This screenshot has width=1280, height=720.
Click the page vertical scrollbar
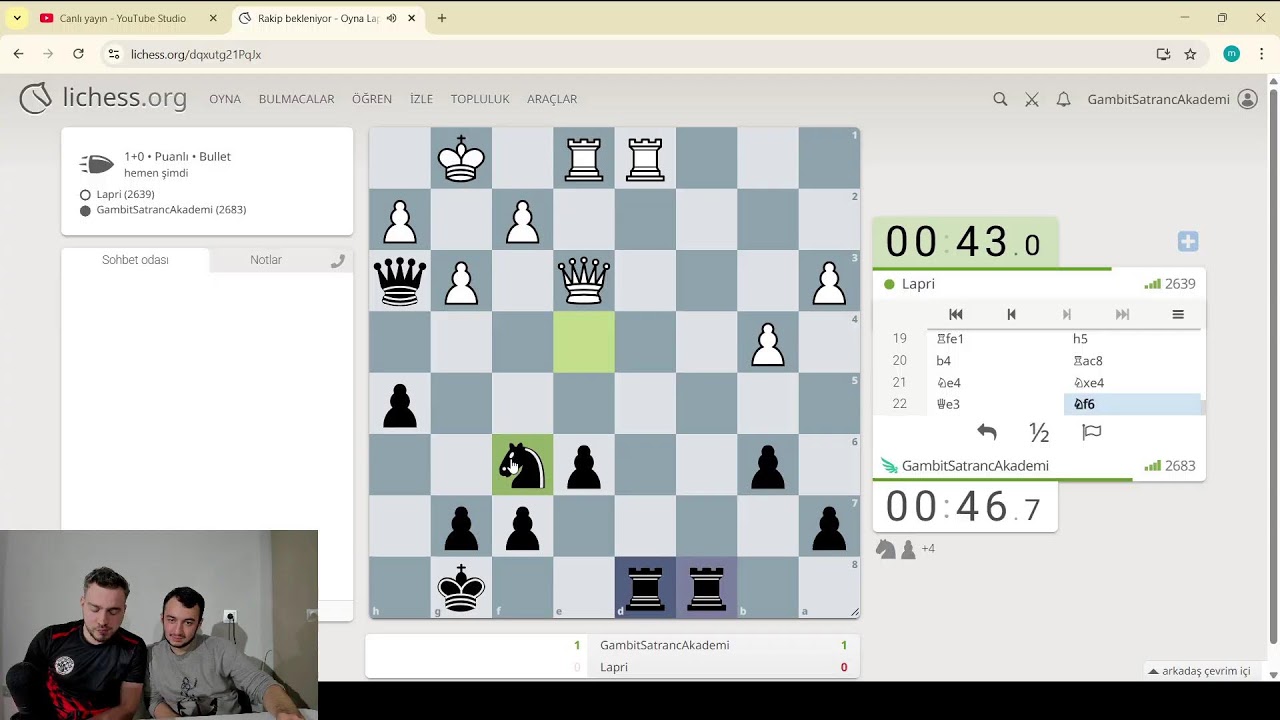click(x=1273, y=365)
